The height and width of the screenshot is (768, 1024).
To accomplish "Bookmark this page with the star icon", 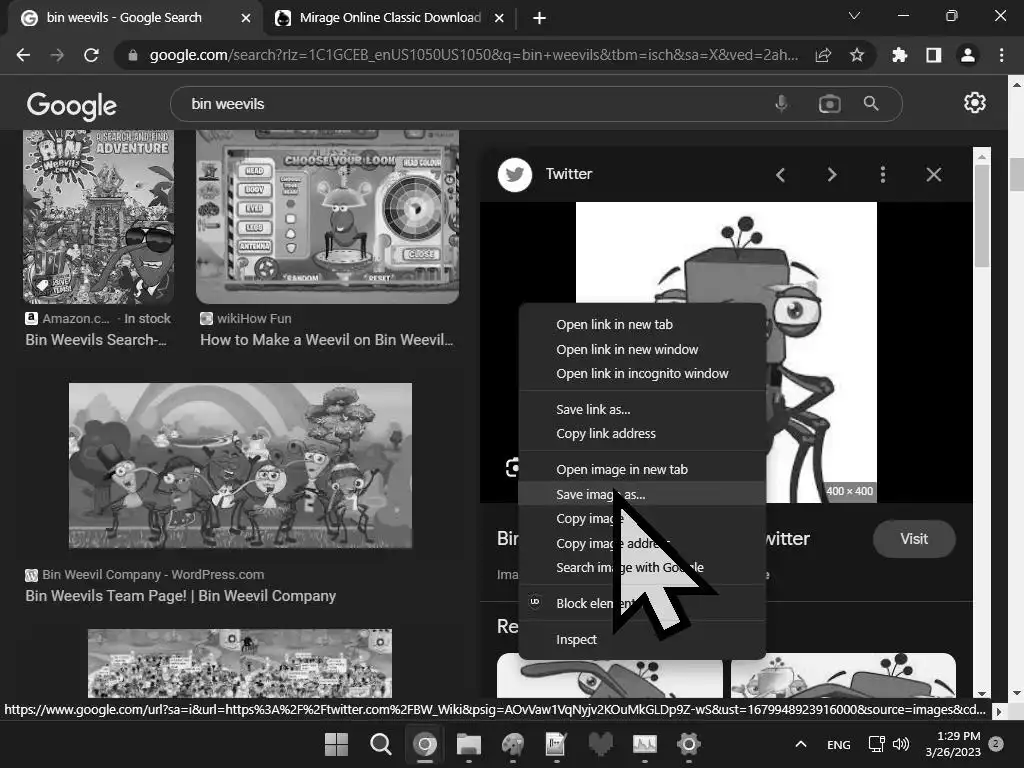I will [x=857, y=56].
